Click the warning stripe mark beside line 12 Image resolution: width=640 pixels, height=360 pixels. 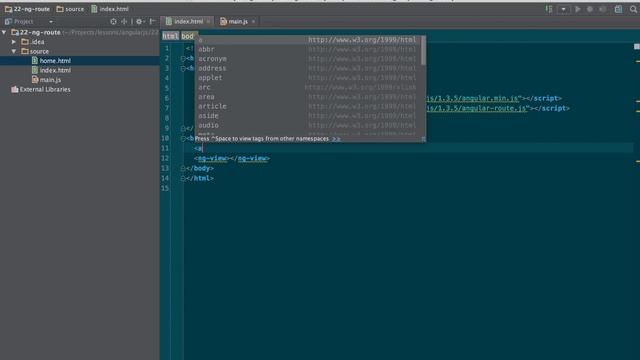pyautogui.click(x=638, y=162)
